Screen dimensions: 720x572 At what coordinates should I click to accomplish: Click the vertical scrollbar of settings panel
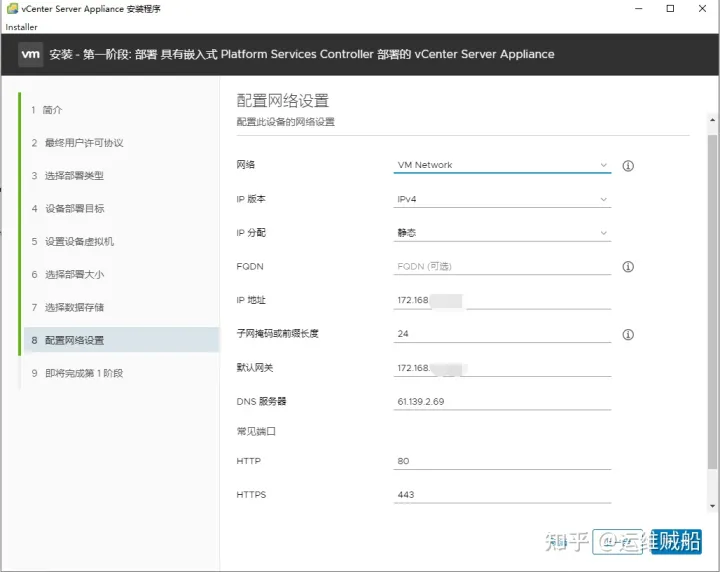712,300
